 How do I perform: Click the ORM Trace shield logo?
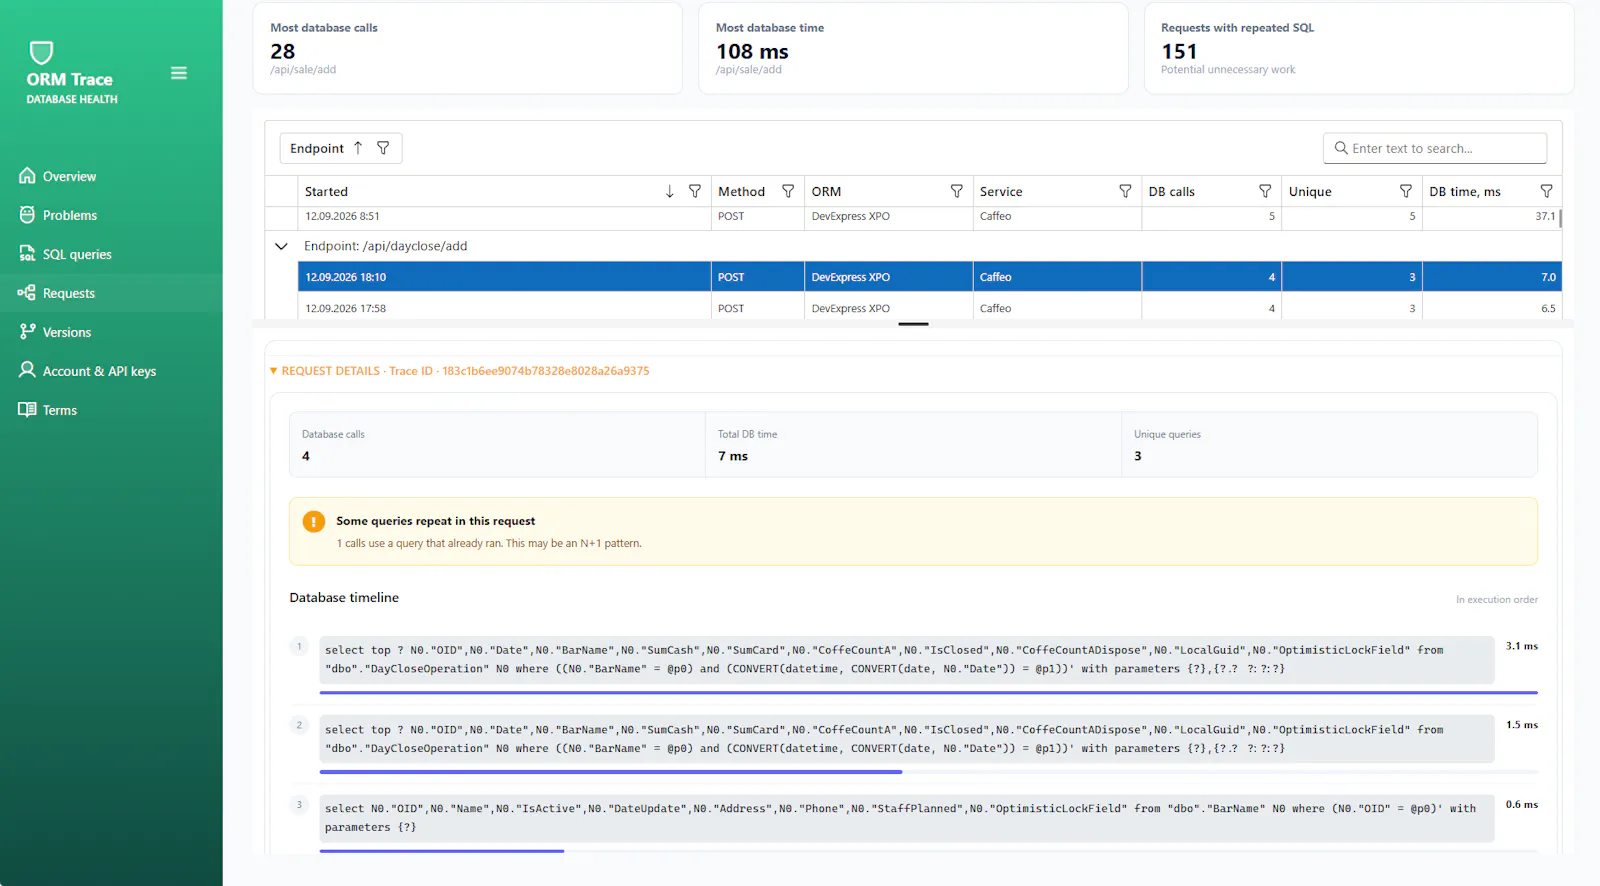[41, 52]
